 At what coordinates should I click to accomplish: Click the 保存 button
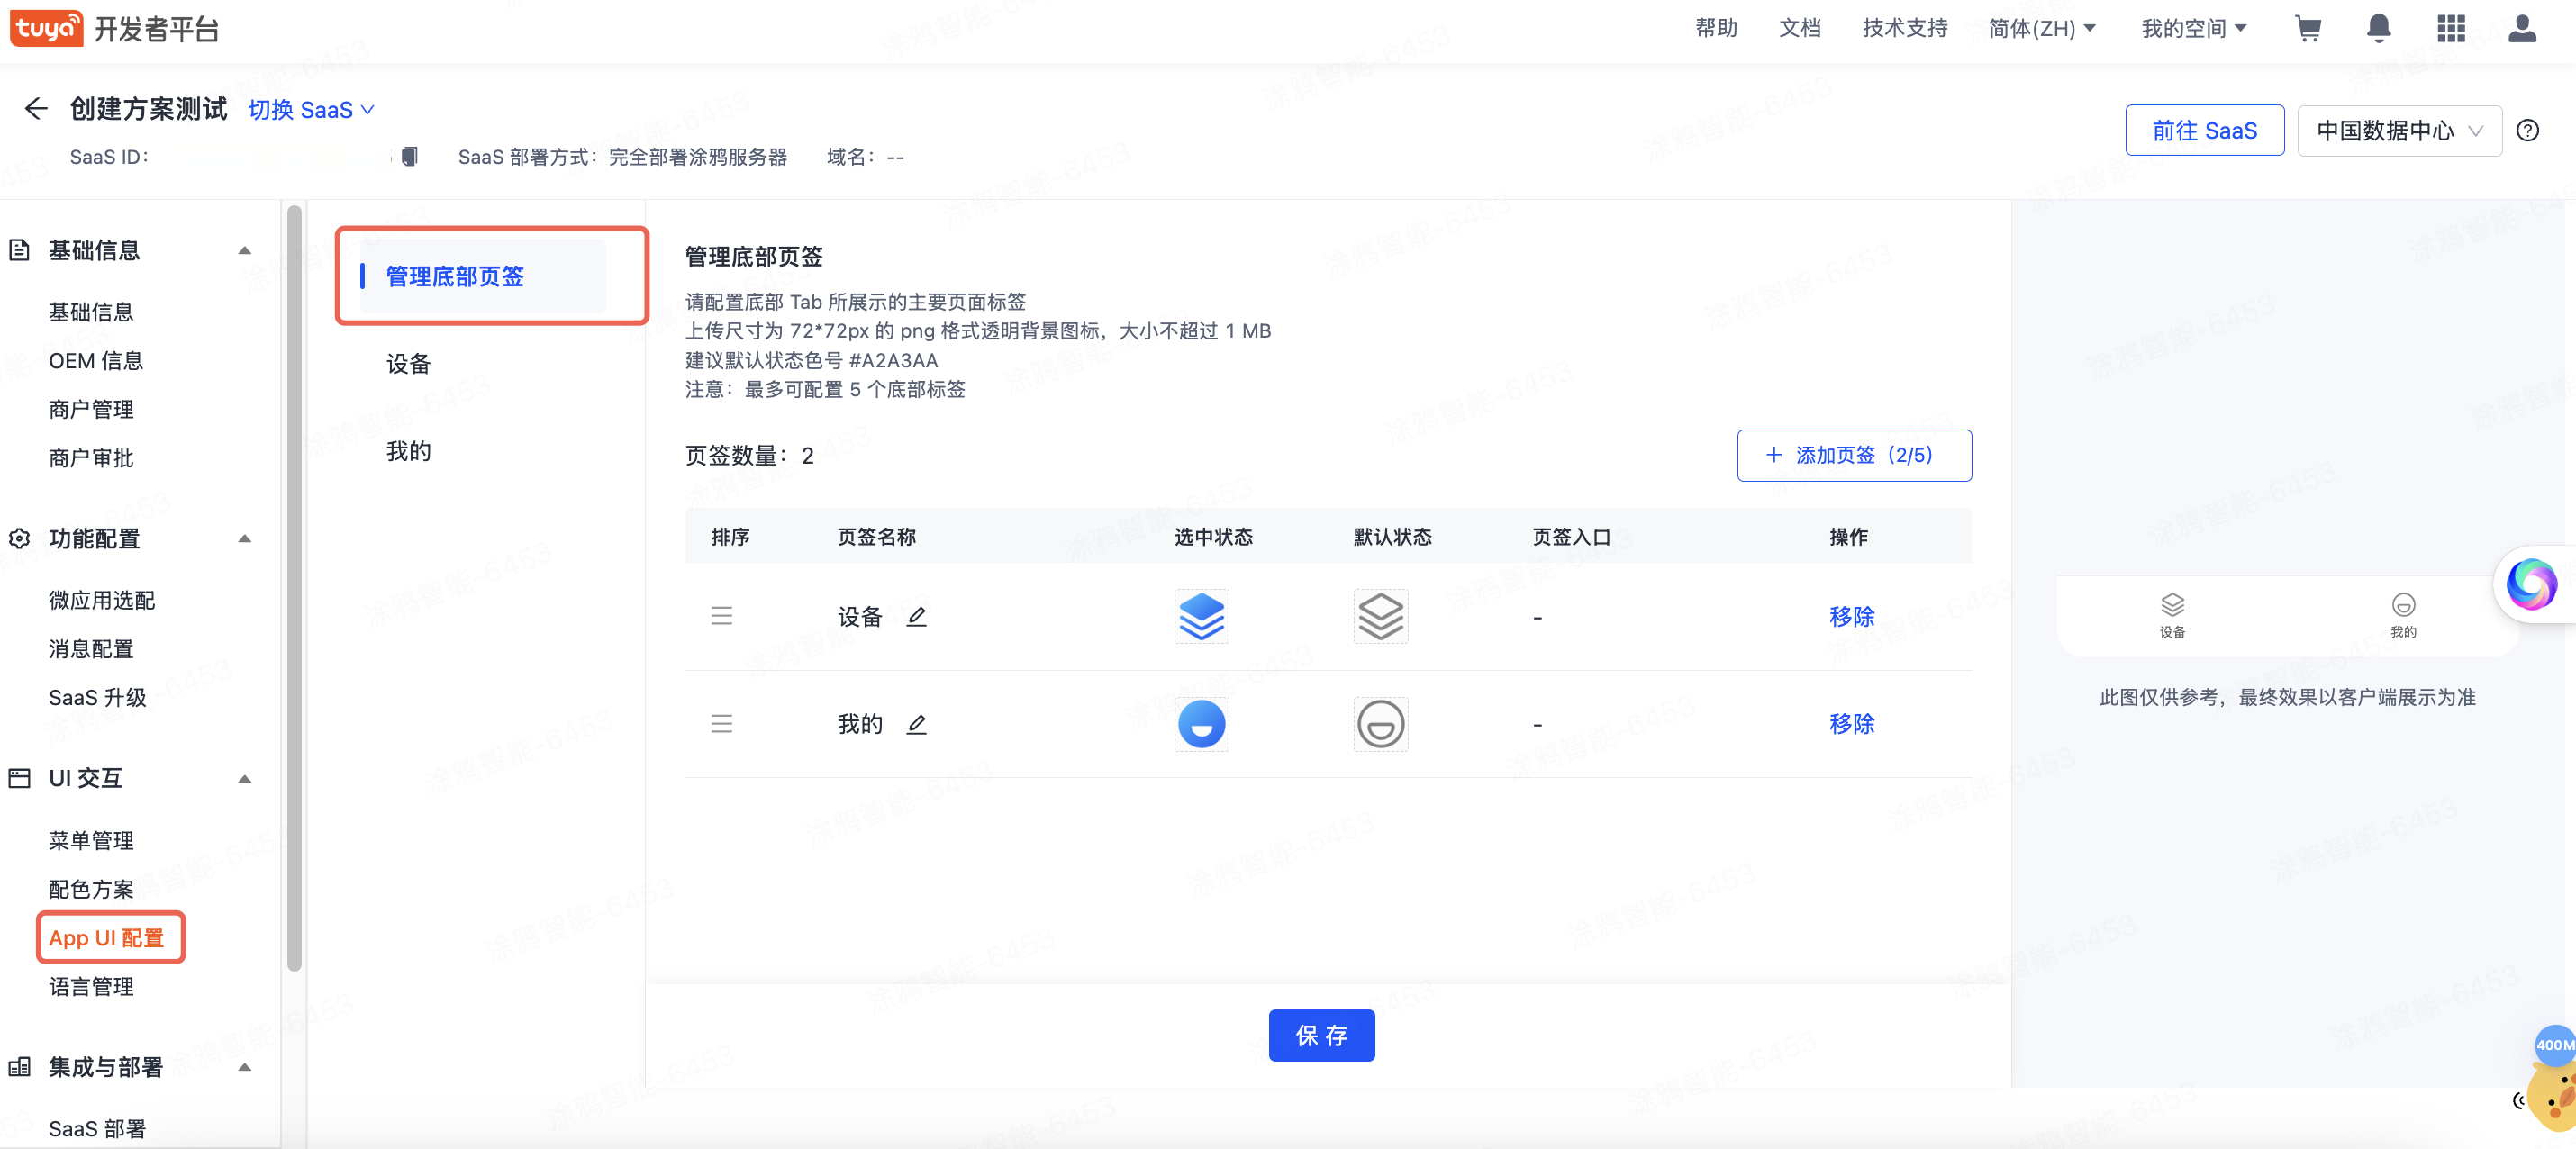(x=1321, y=1035)
